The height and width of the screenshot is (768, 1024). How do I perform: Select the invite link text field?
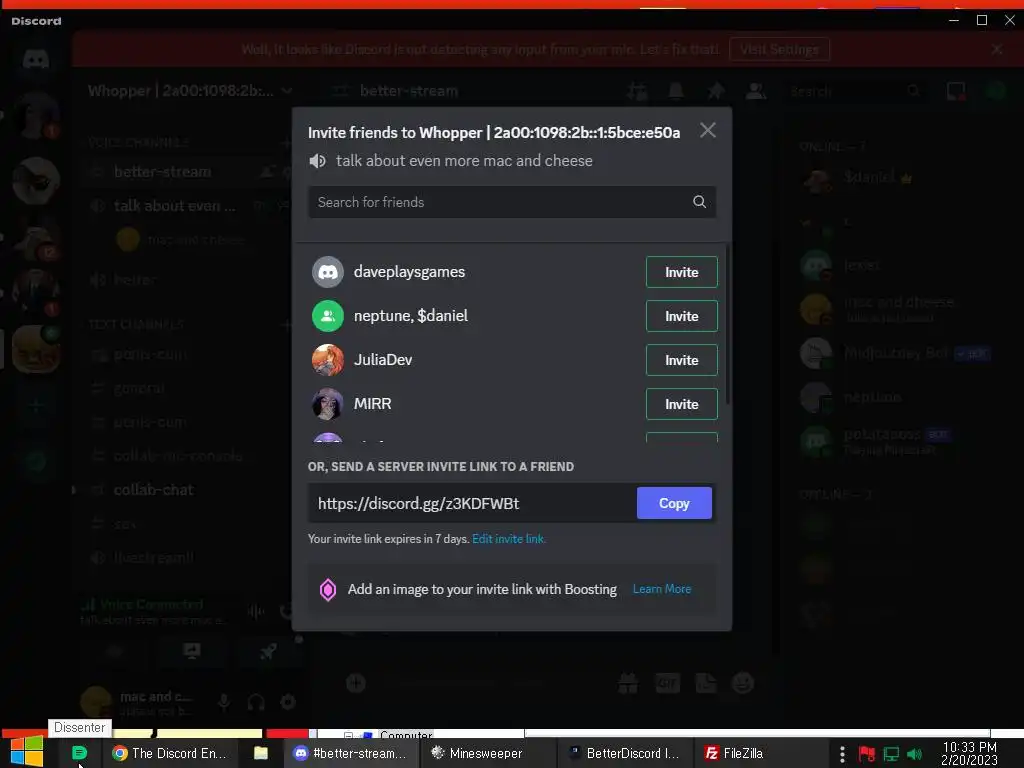pyautogui.click(x=472, y=503)
